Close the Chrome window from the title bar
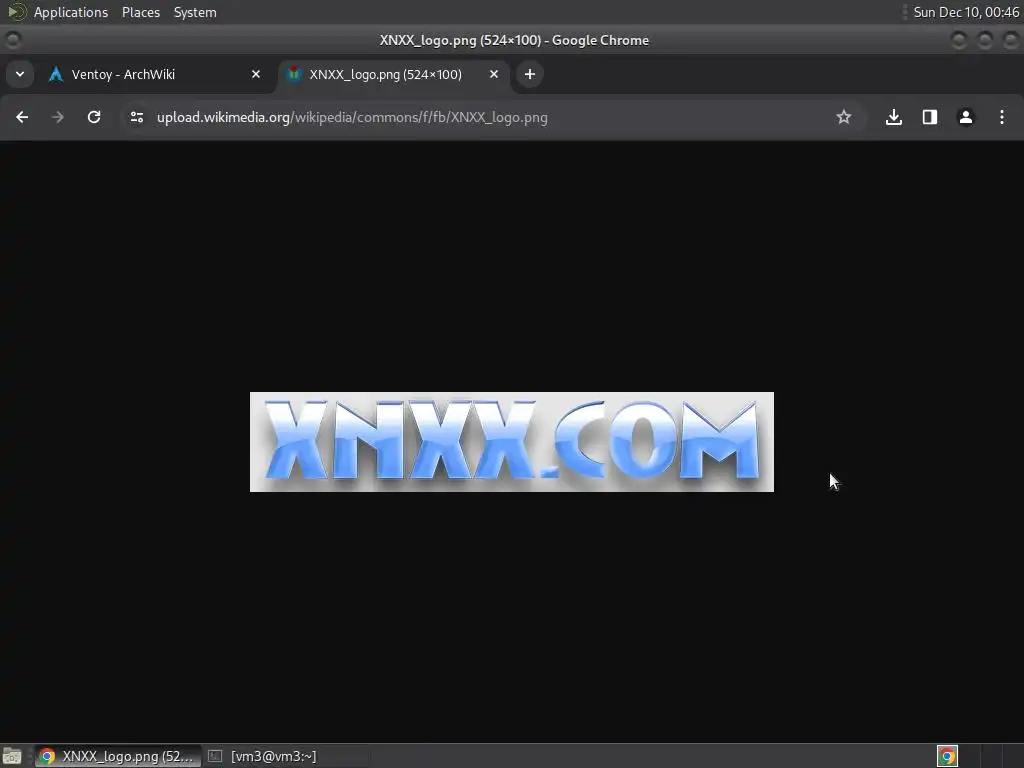Screen dimensions: 1024x768 coord(1010,40)
